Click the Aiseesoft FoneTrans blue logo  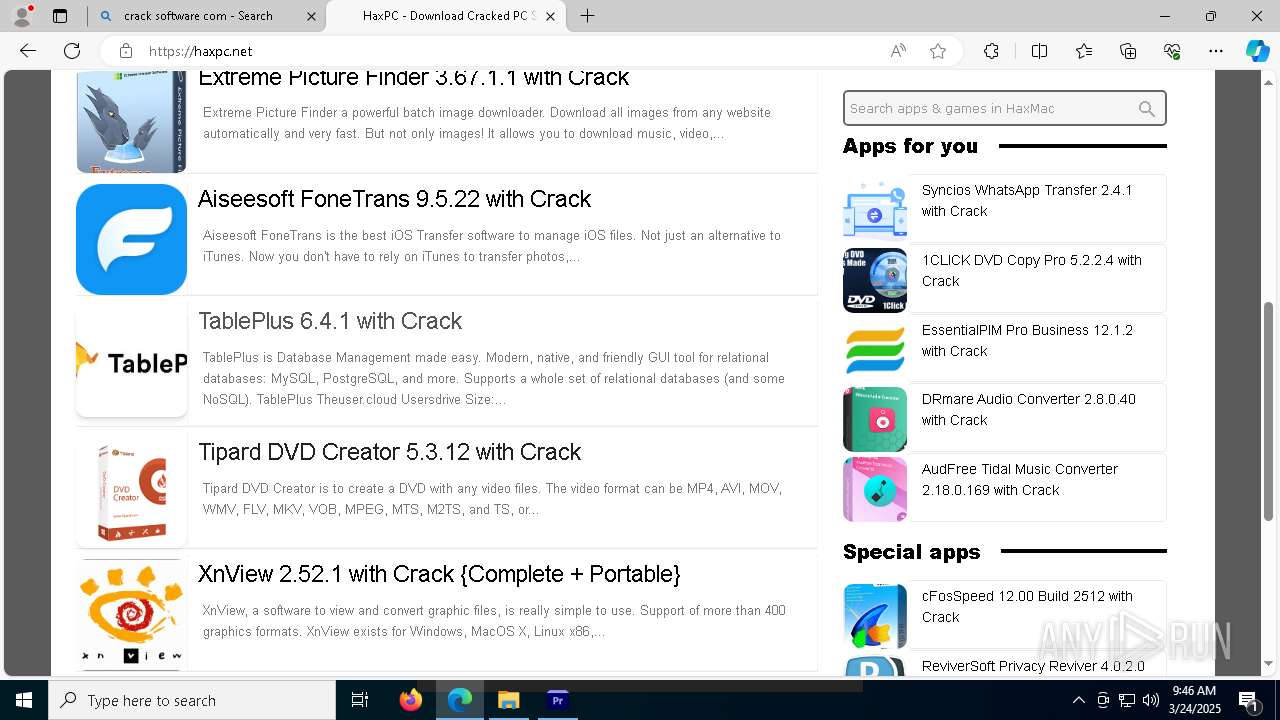click(131, 239)
